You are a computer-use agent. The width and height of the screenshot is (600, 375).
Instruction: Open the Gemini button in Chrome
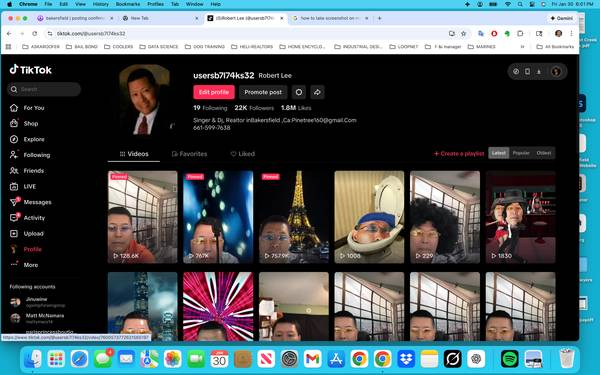click(x=561, y=18)
